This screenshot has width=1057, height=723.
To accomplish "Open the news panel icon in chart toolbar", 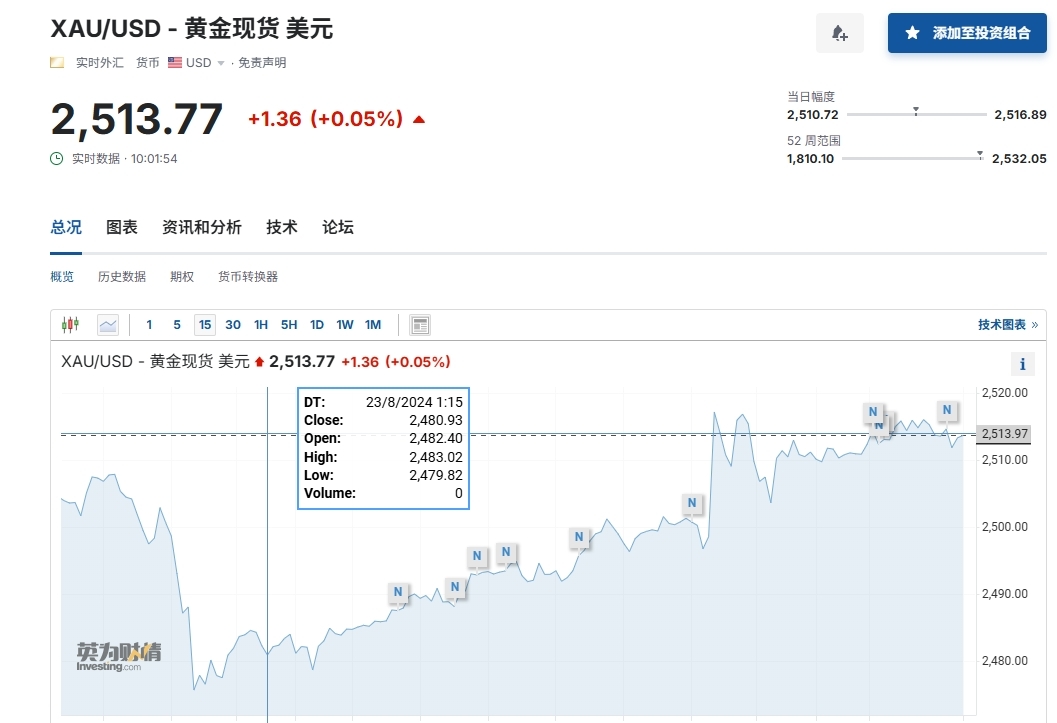I will coord(420,325).
